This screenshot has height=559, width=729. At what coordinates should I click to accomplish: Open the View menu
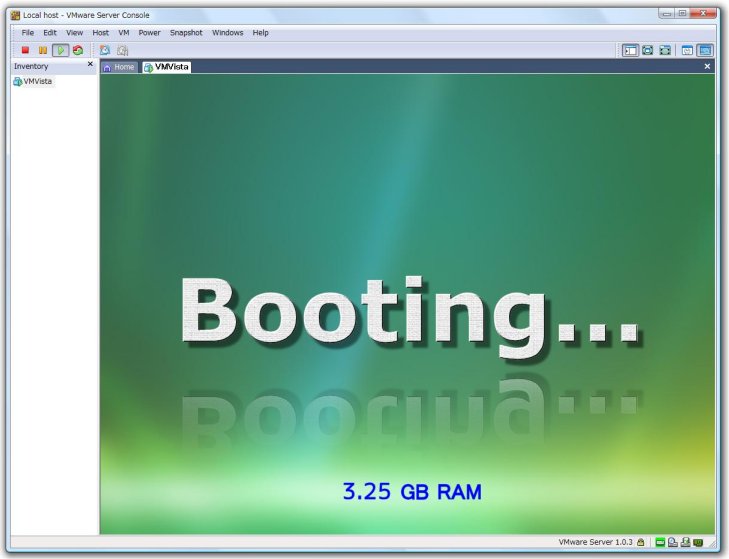pos(74,33)
